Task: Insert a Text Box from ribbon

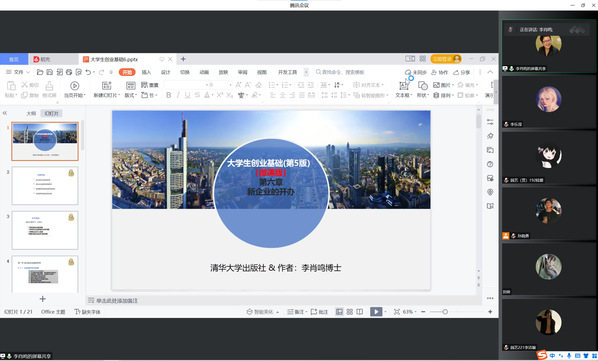Action: point(403,85)
